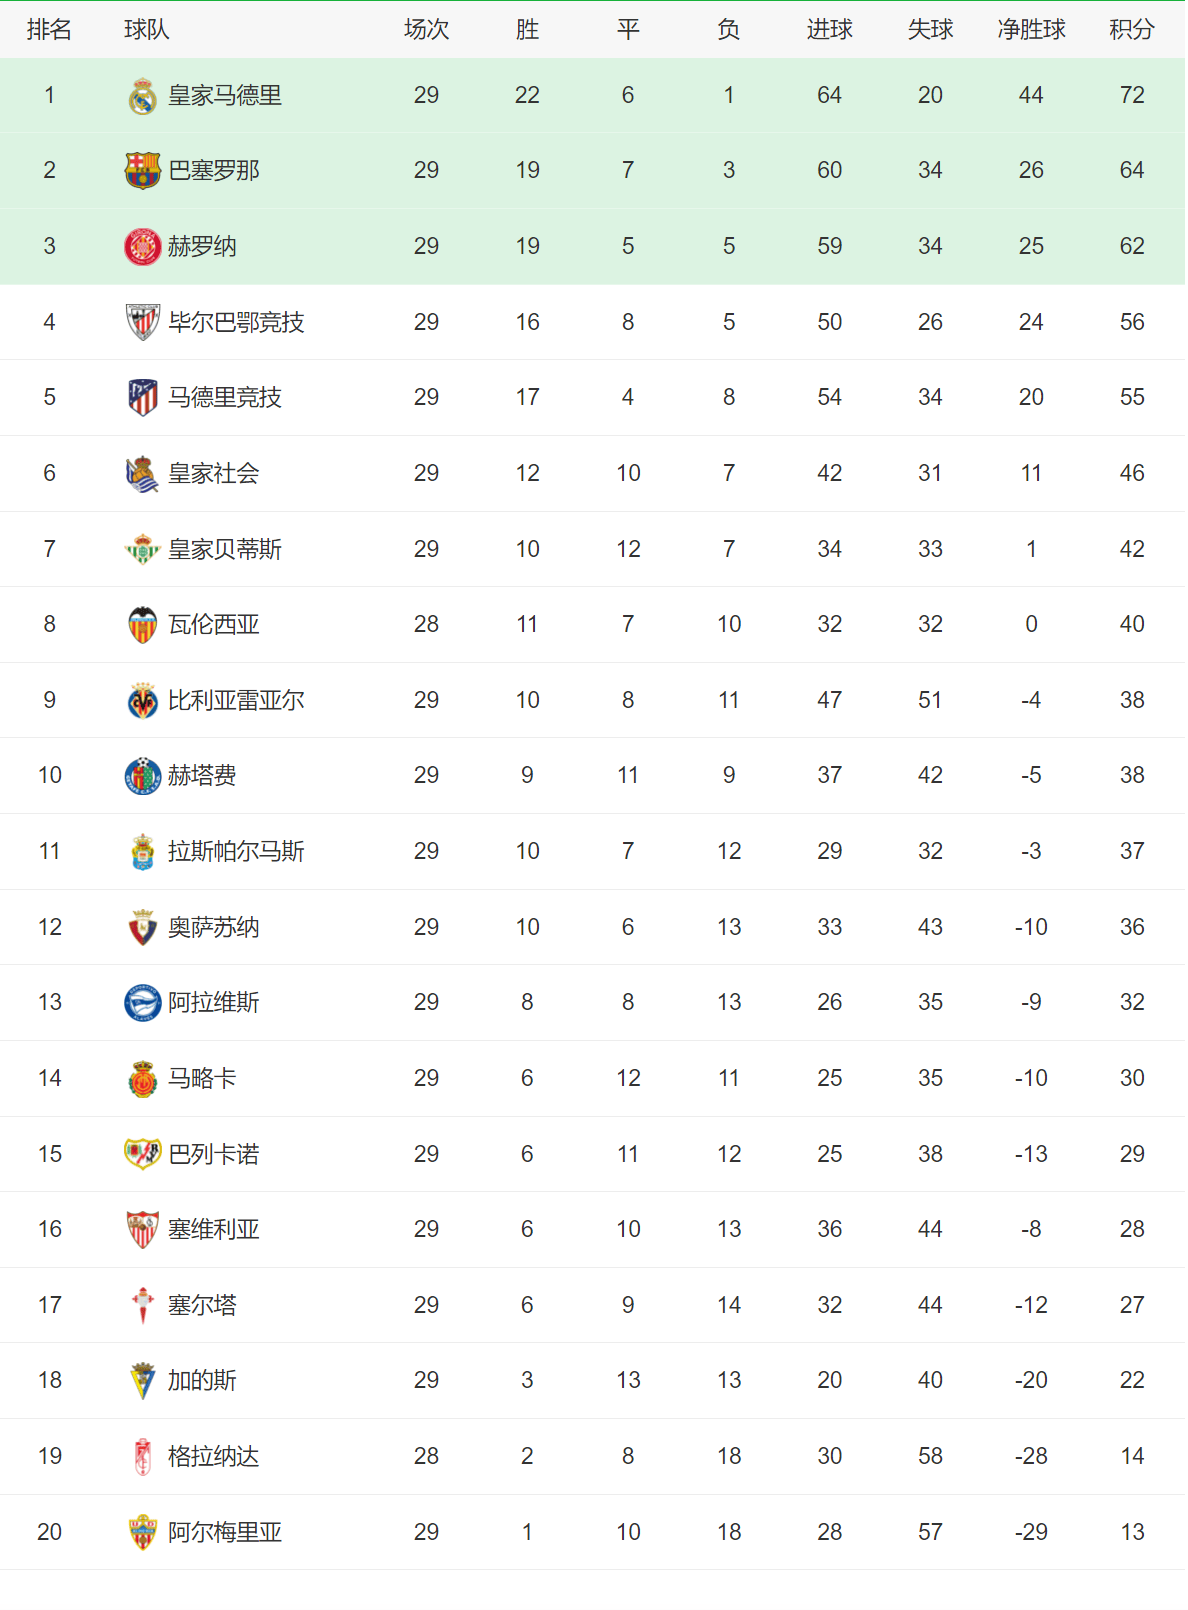The image size is (1188, 1610).
Task: Click the Atletico Madrid badge
Action: (143, 398)
